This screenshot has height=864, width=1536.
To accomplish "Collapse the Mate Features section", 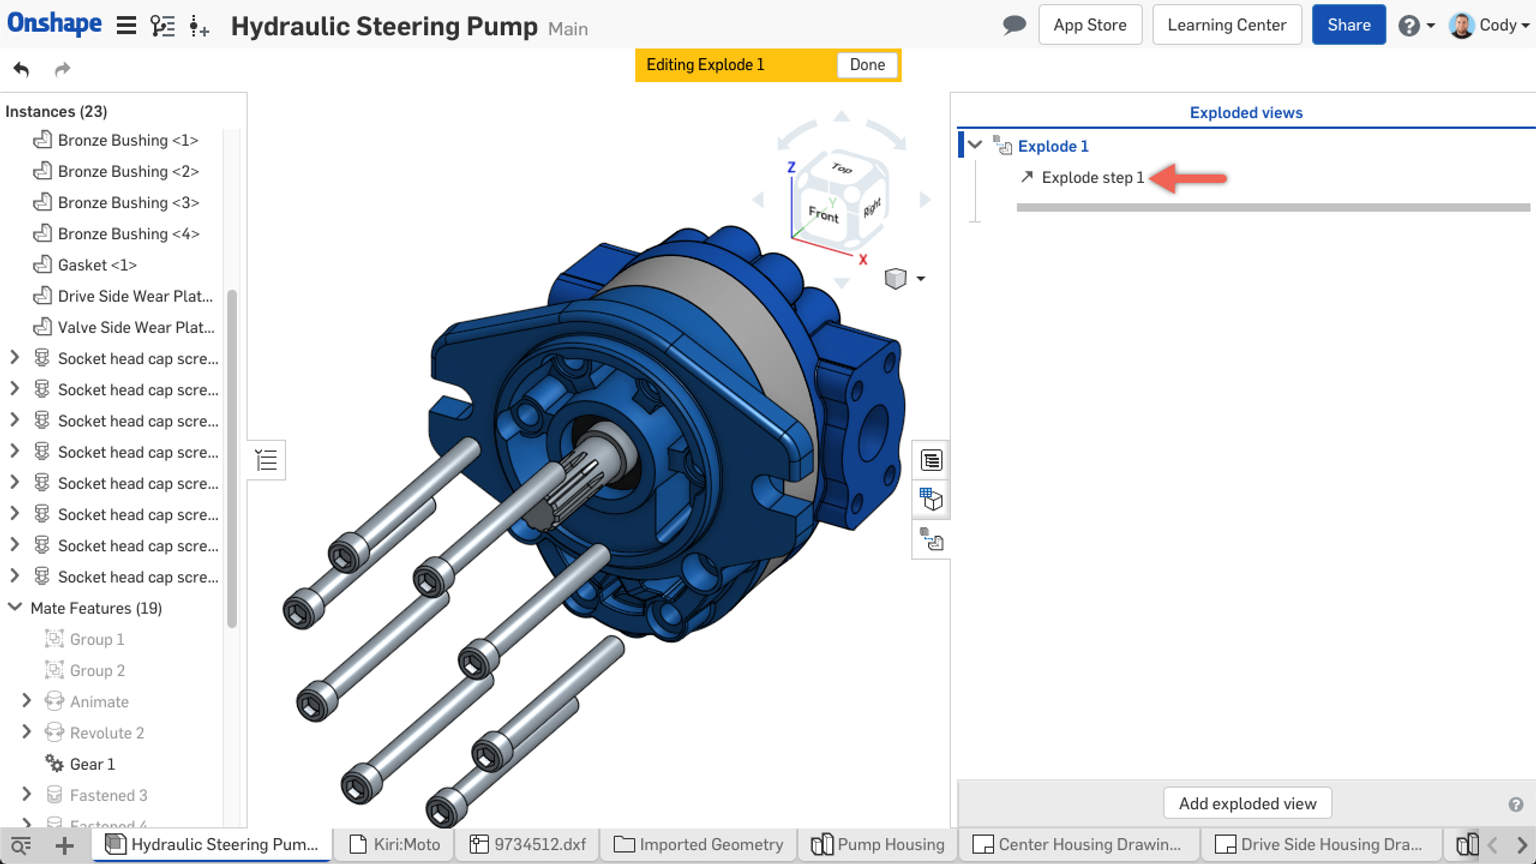I will click(x=15, y=608).
